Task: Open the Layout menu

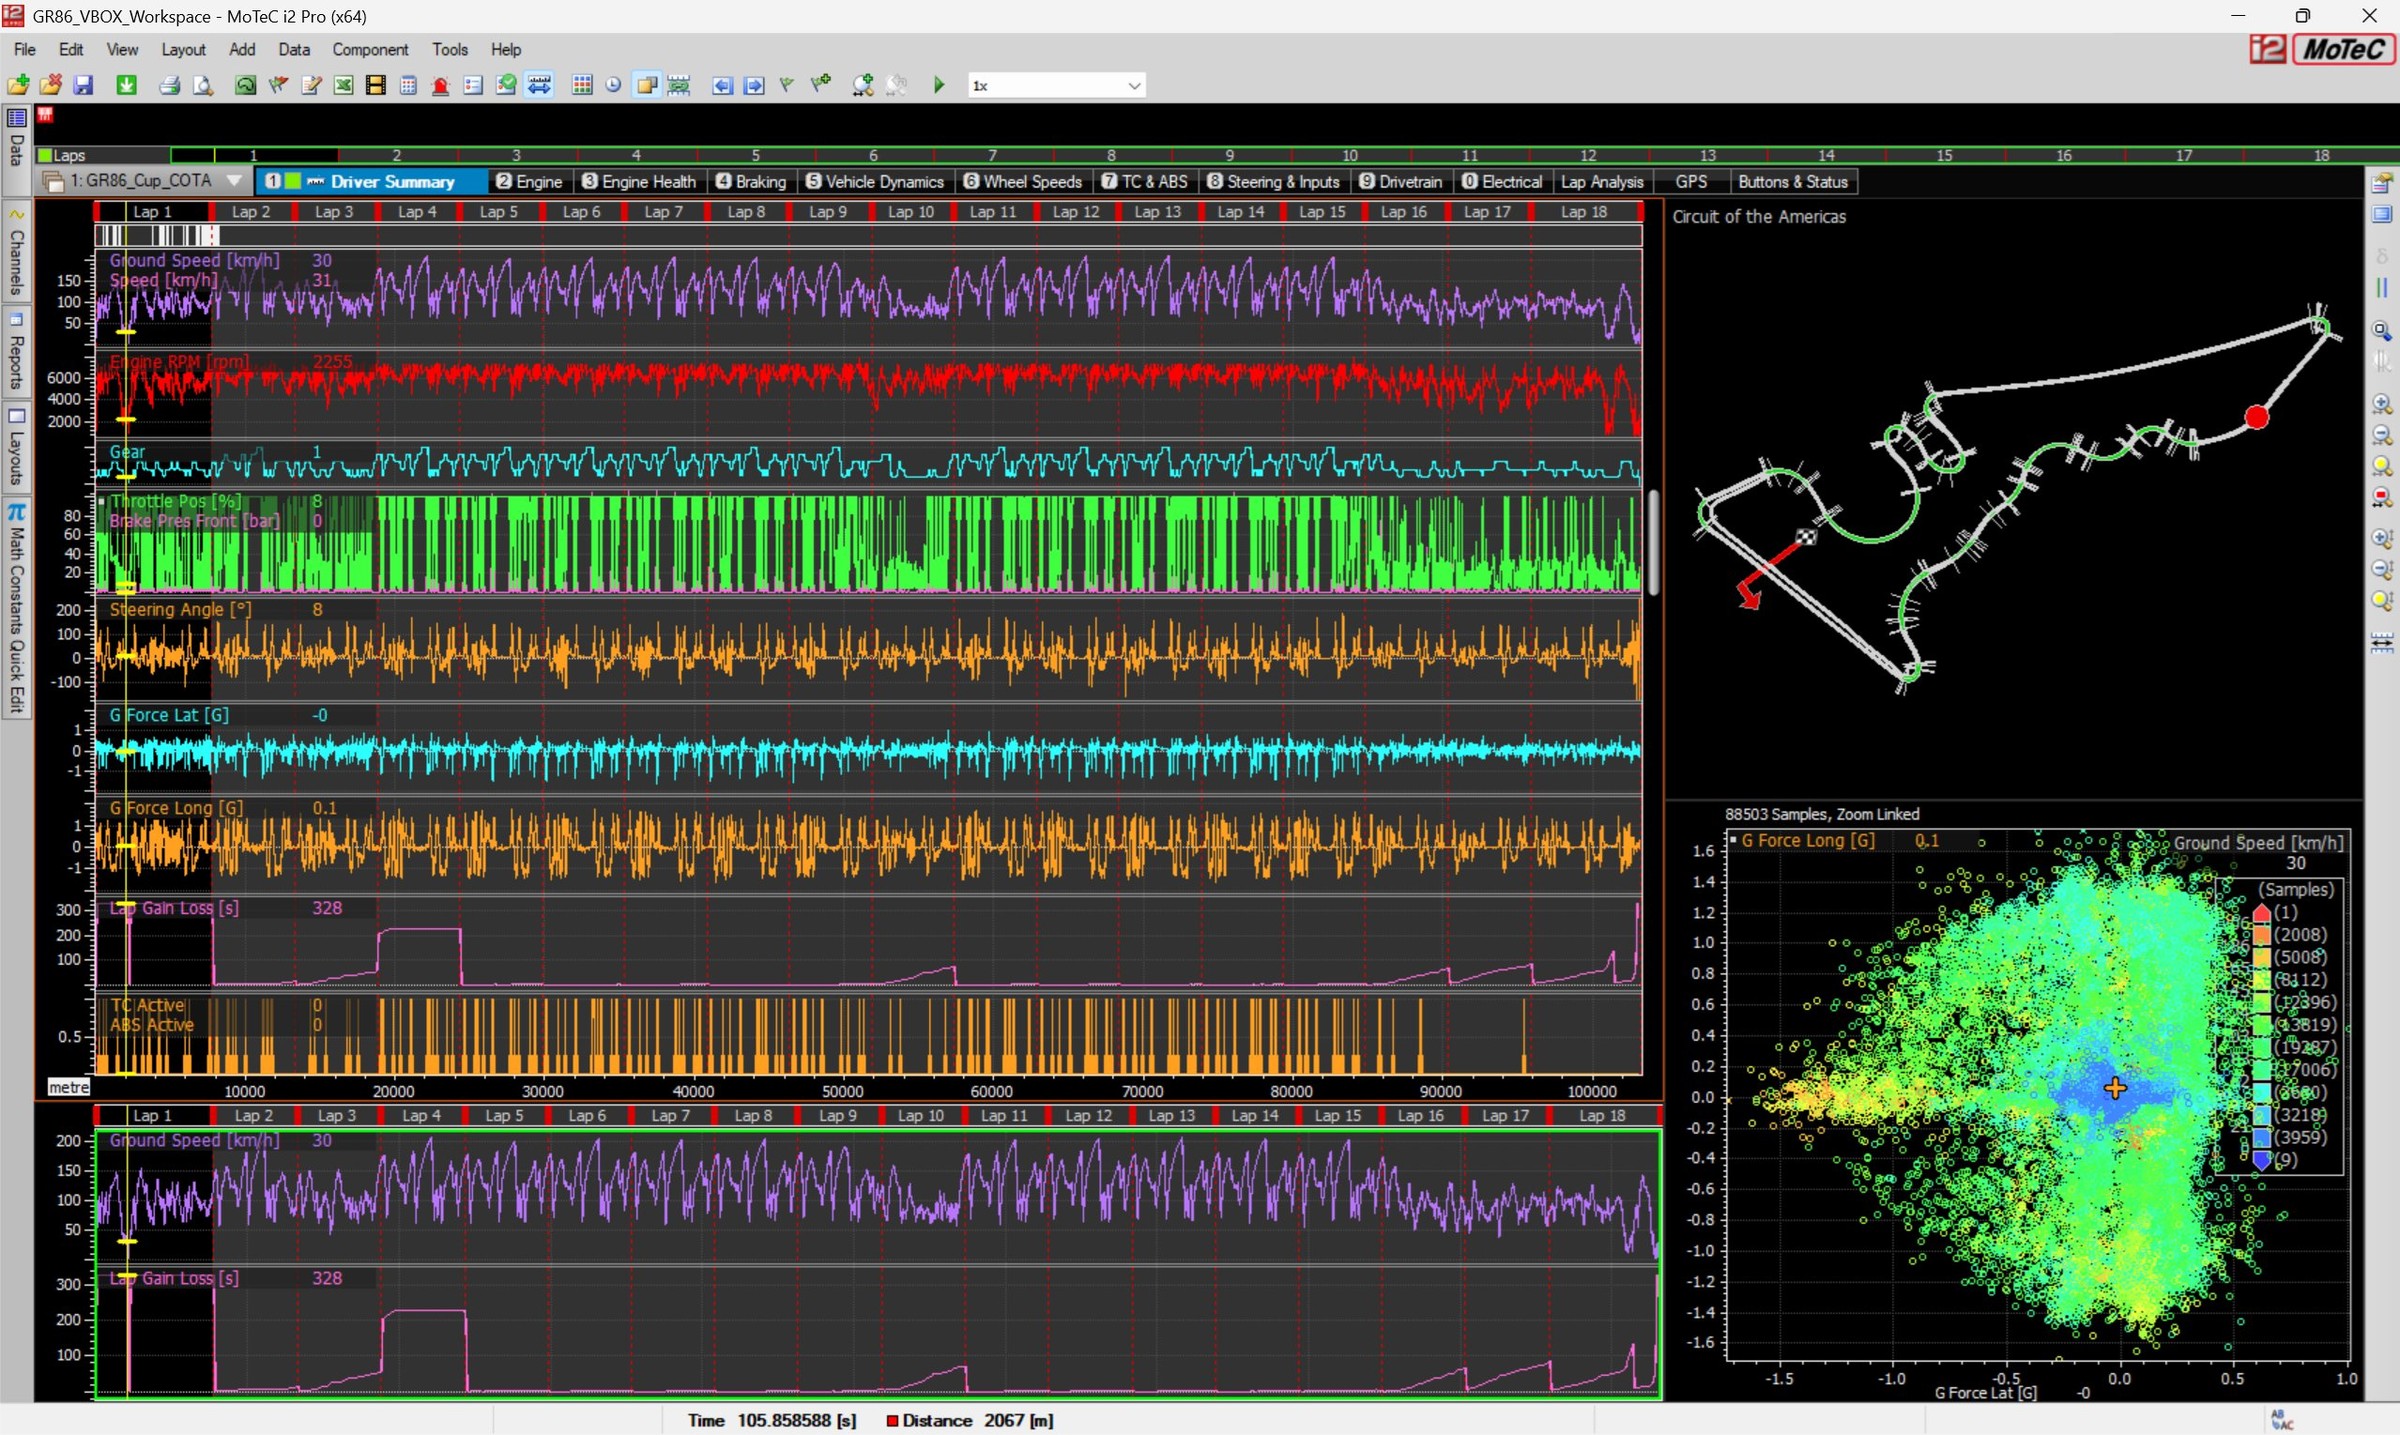Action: pos(183,49)
